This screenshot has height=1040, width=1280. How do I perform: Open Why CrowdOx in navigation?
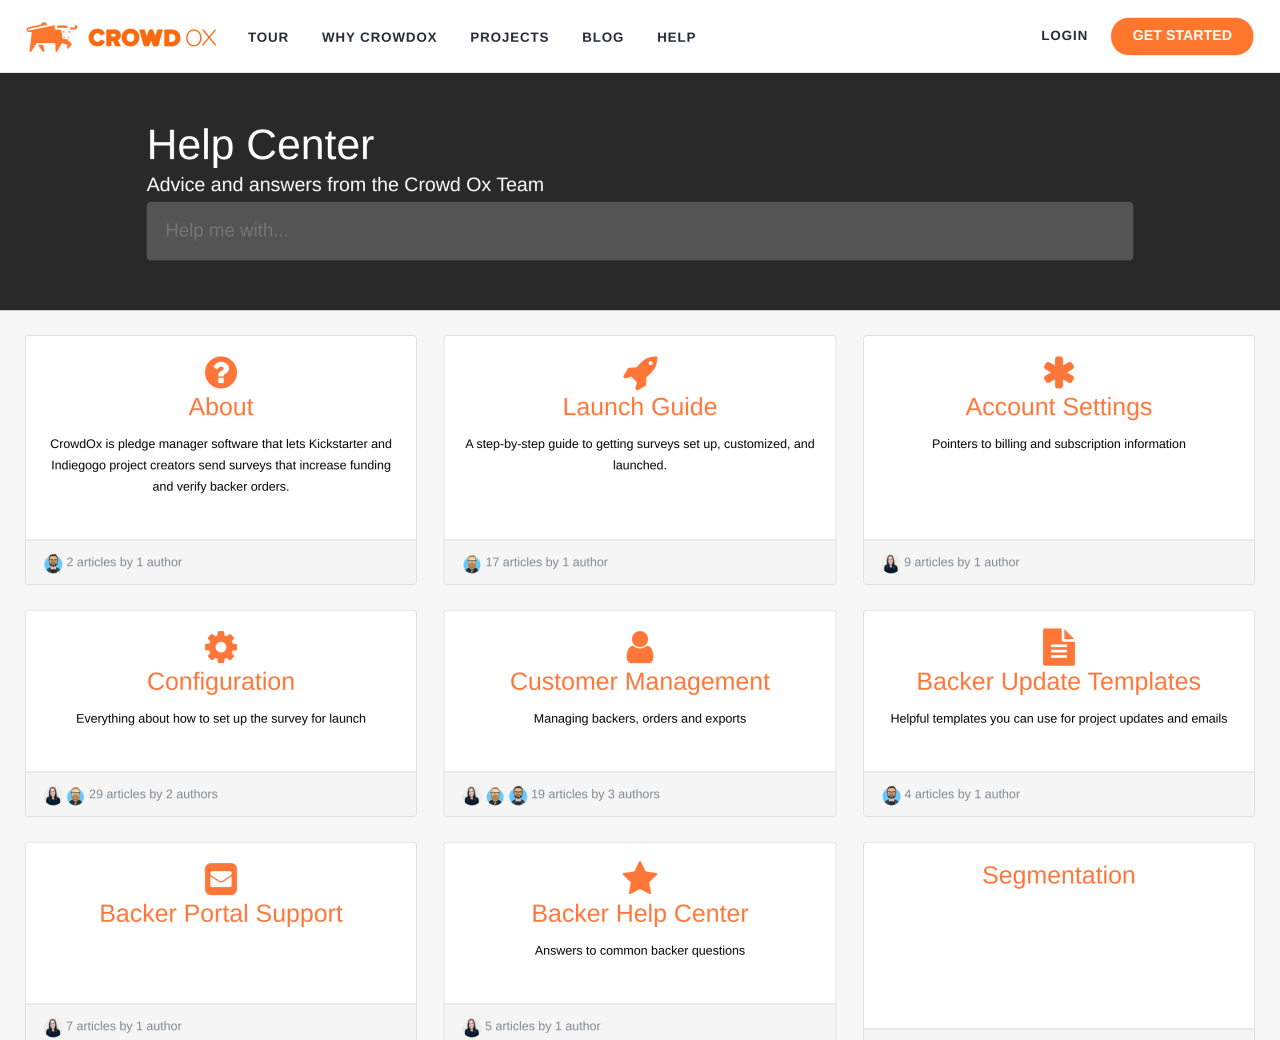click(x=379, y=37)
